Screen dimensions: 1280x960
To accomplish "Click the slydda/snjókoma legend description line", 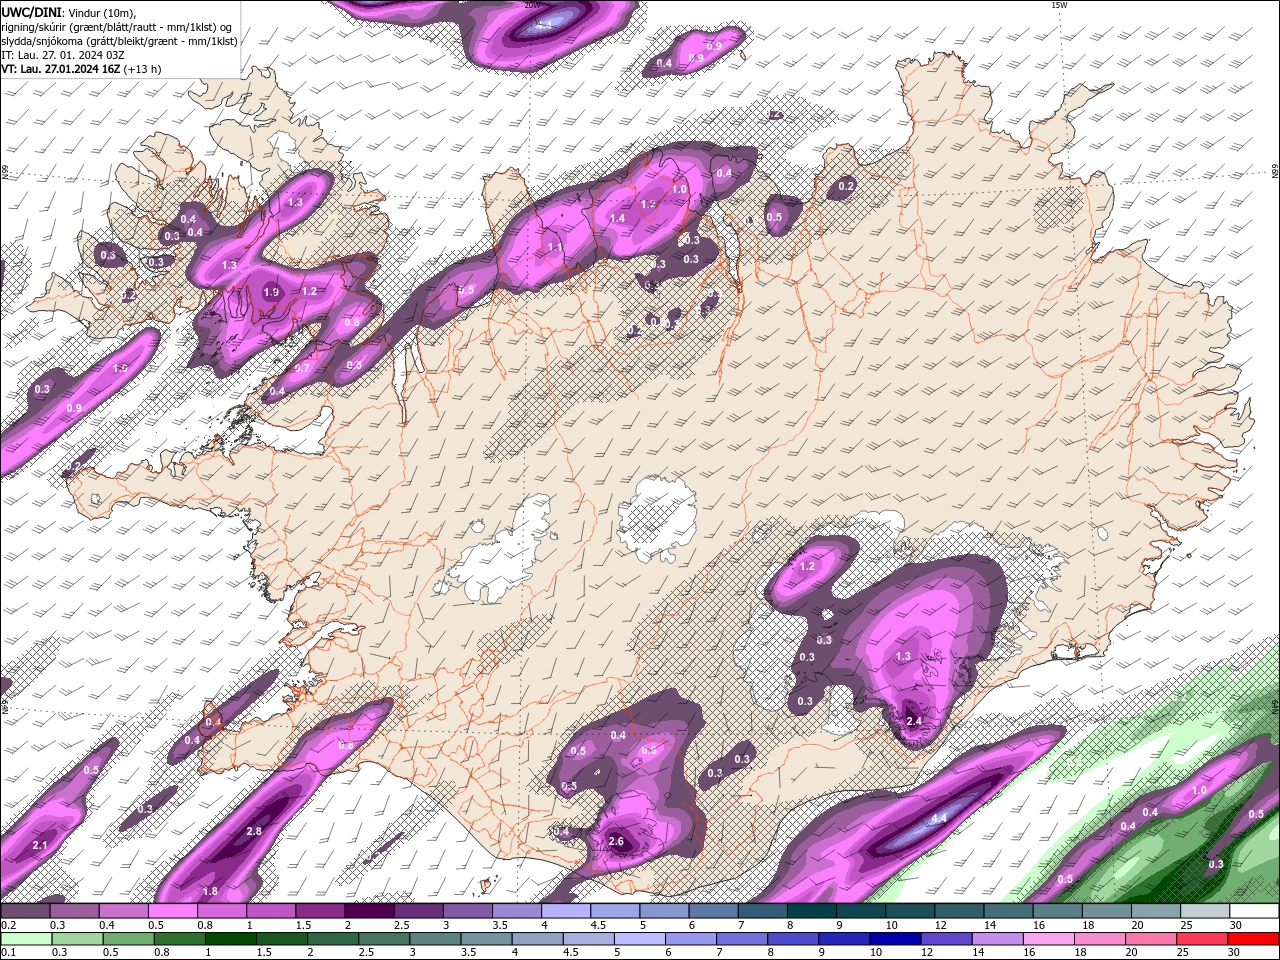I will point(119,41).
